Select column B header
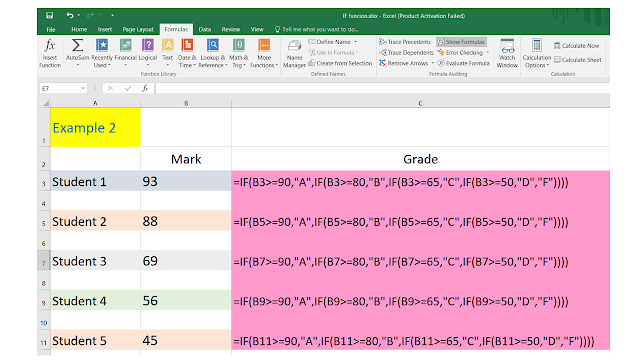Image resolution: width=640 pixels, height=360 pixels. pos(186,103)
